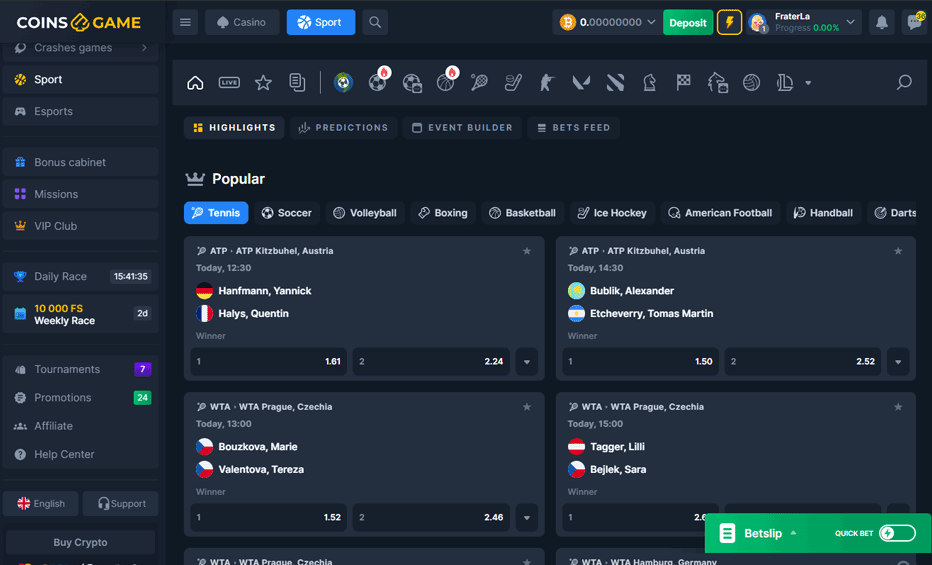Select the chess knight icon
The width and height of the screenshot is (932, 565).
click(x=649, y=83)
